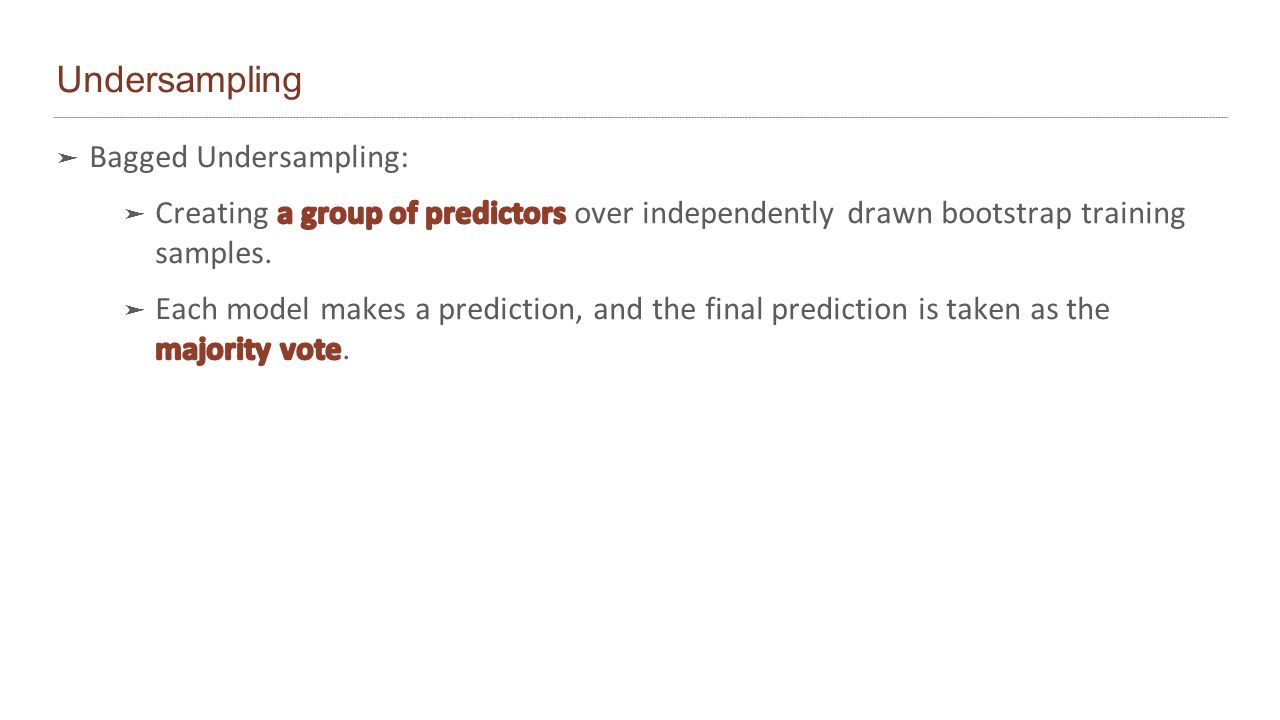Click the word Creating in the sub-bullet
Image resolution: width=1280 pixels, height=720 pixels.
click(x=212, y=214)
